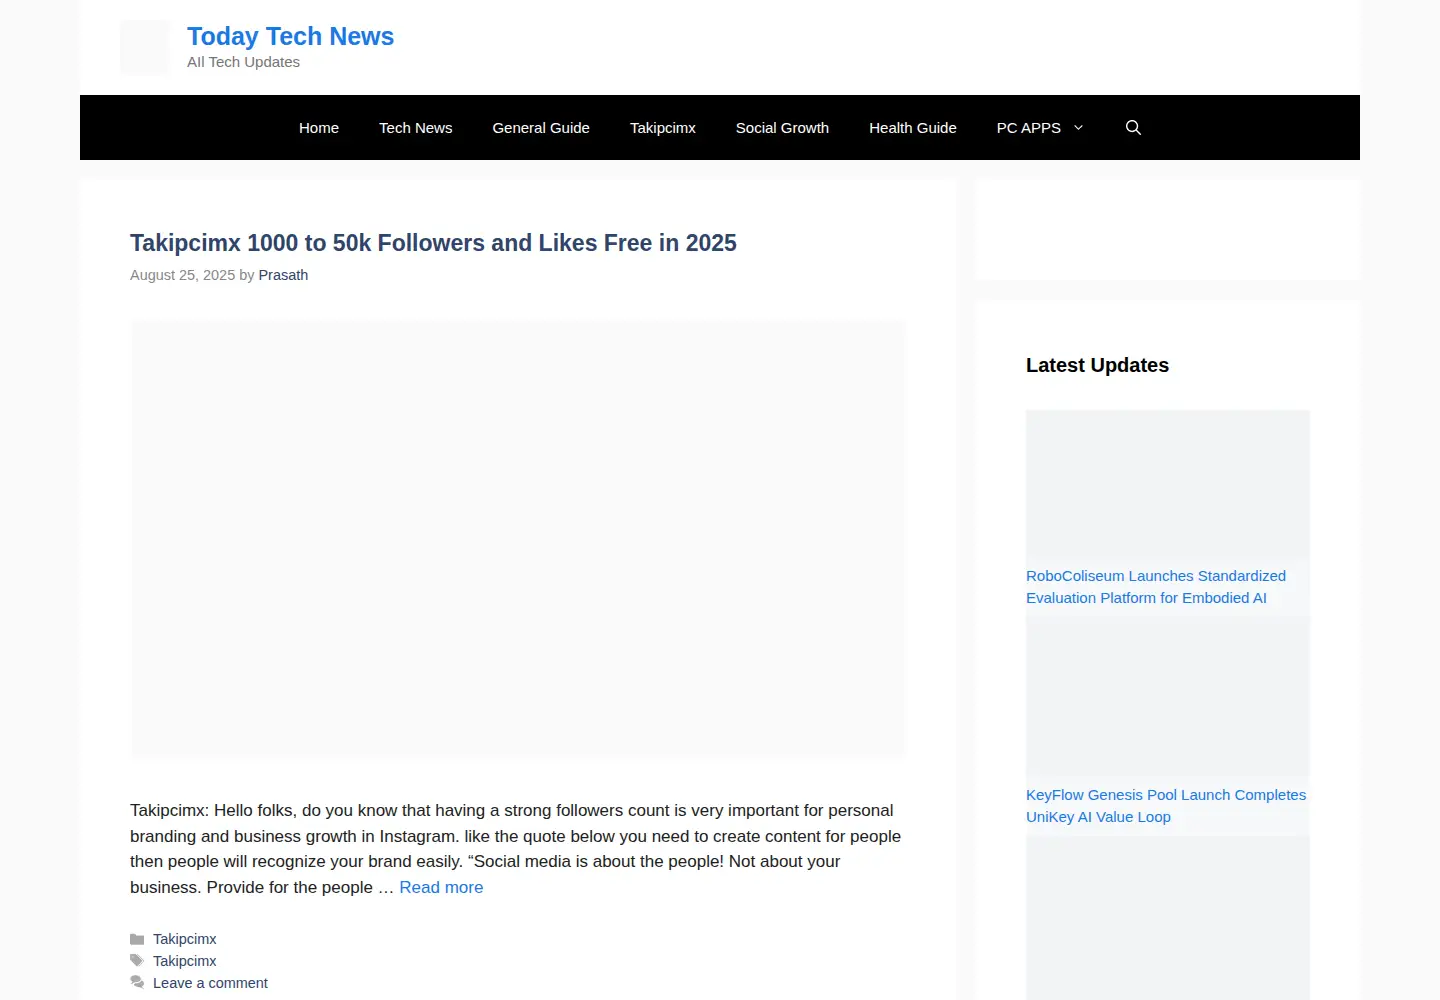Click the site logo beside Today Tech News

tap(145, 48)
